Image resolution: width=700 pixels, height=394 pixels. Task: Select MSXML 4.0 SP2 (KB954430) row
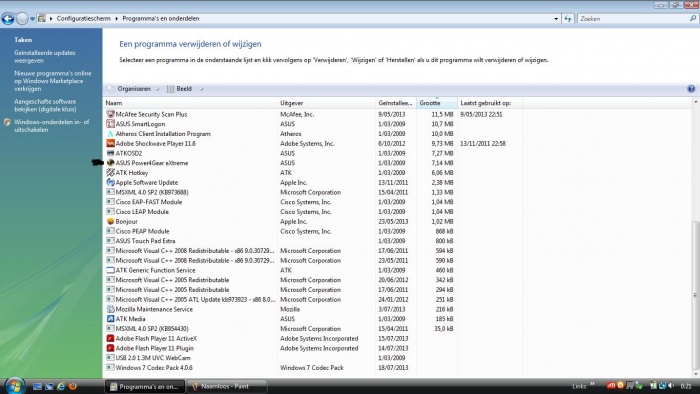coord(312,329)
